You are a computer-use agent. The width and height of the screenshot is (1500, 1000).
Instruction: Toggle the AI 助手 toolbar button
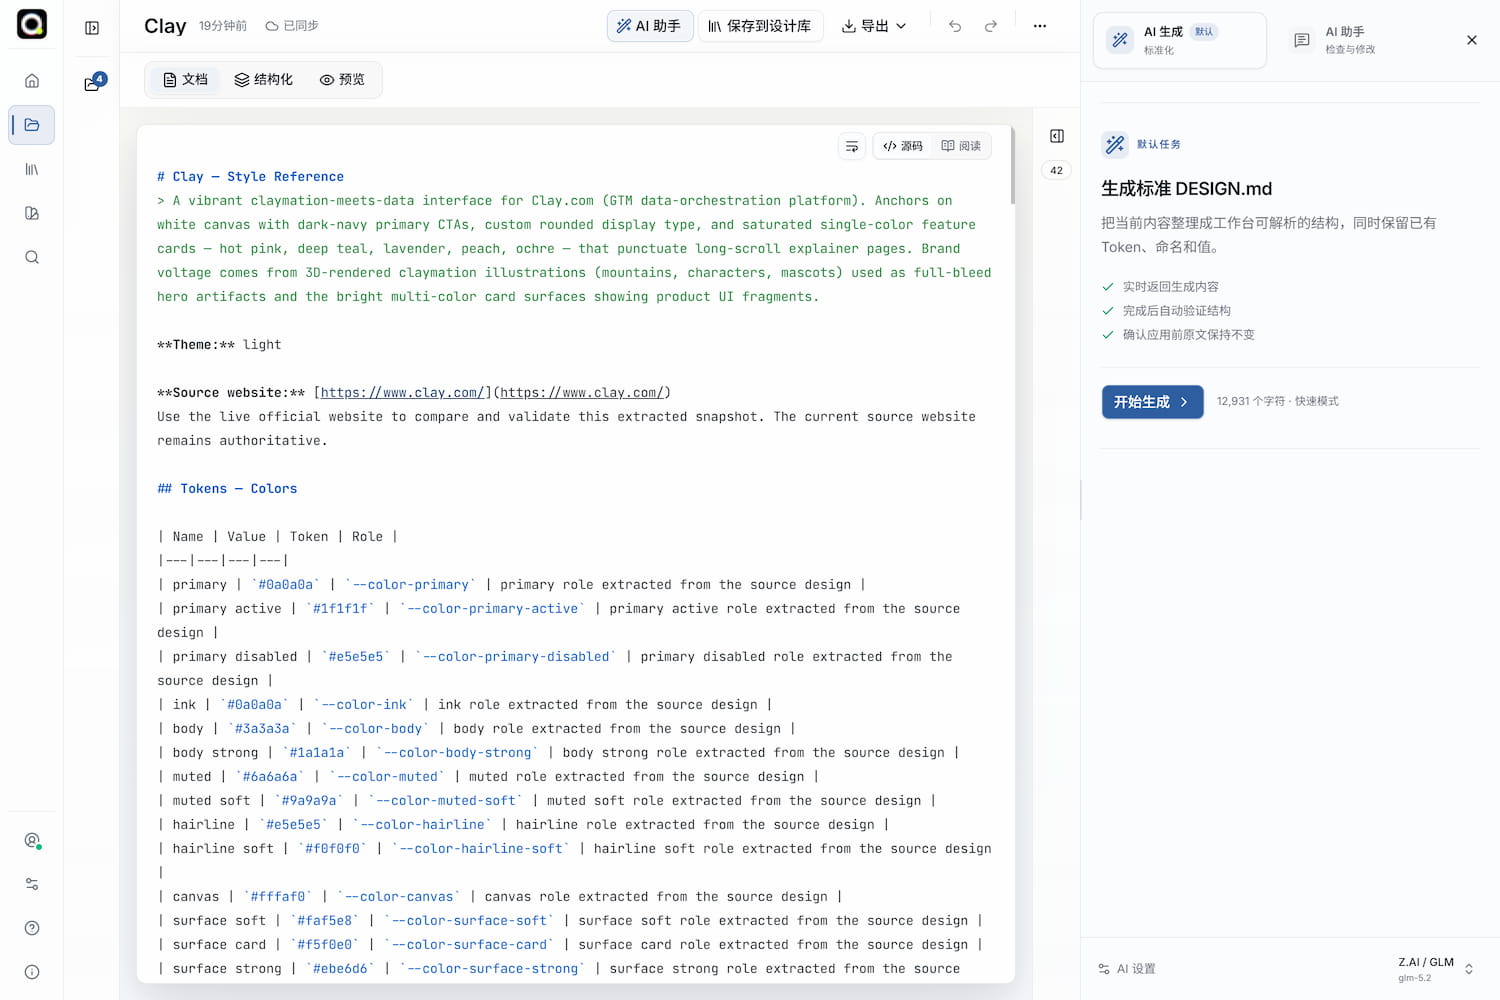(x=650, y=26)
